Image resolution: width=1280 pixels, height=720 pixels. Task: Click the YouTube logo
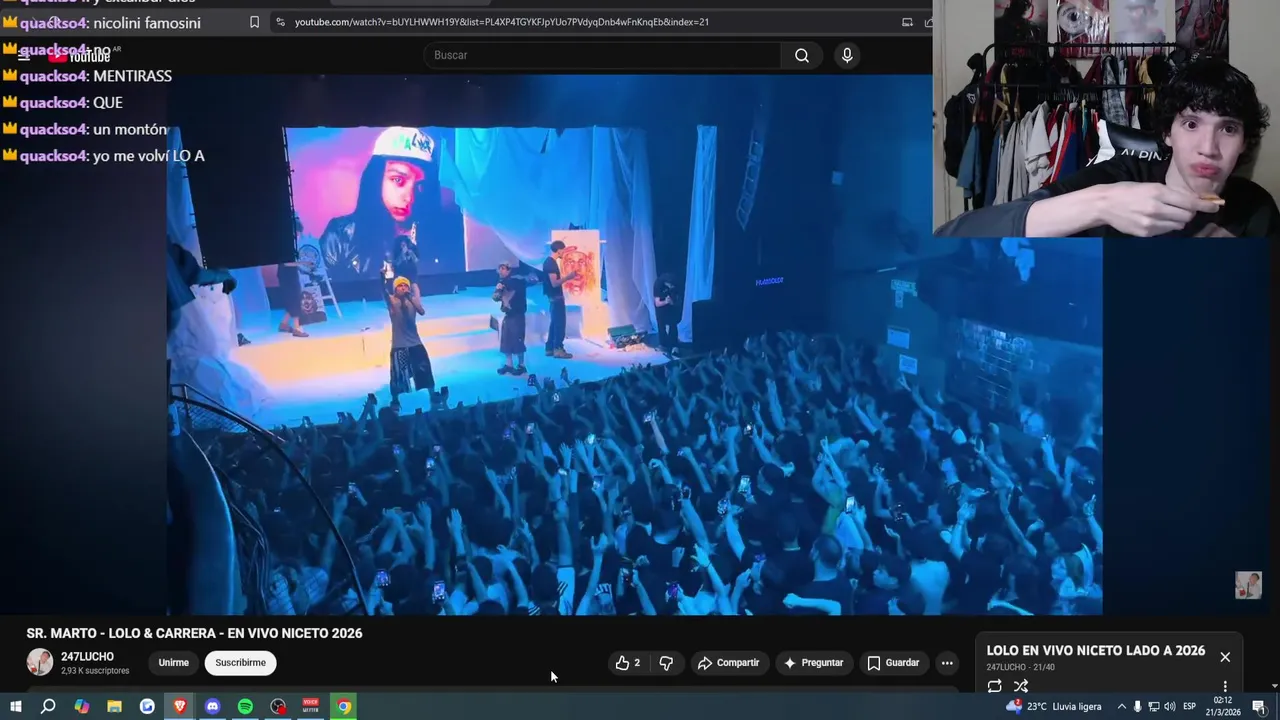pos(80,56)
